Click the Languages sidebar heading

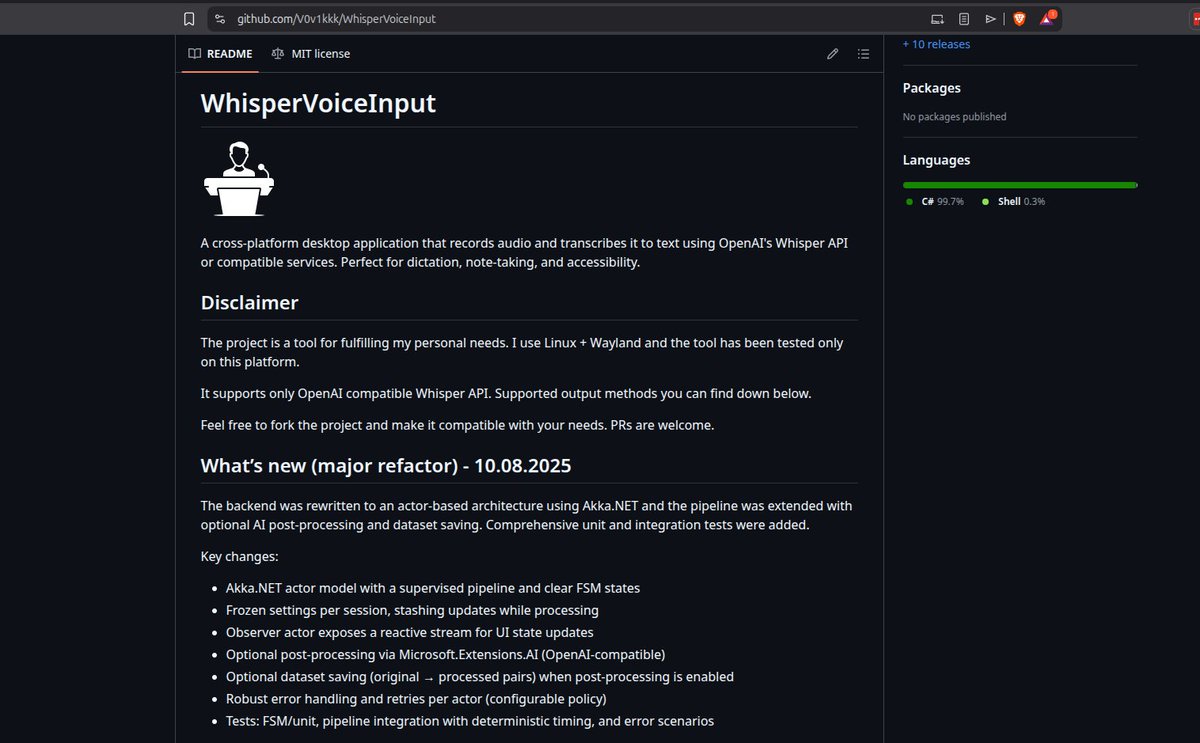[x=936, y=160]
